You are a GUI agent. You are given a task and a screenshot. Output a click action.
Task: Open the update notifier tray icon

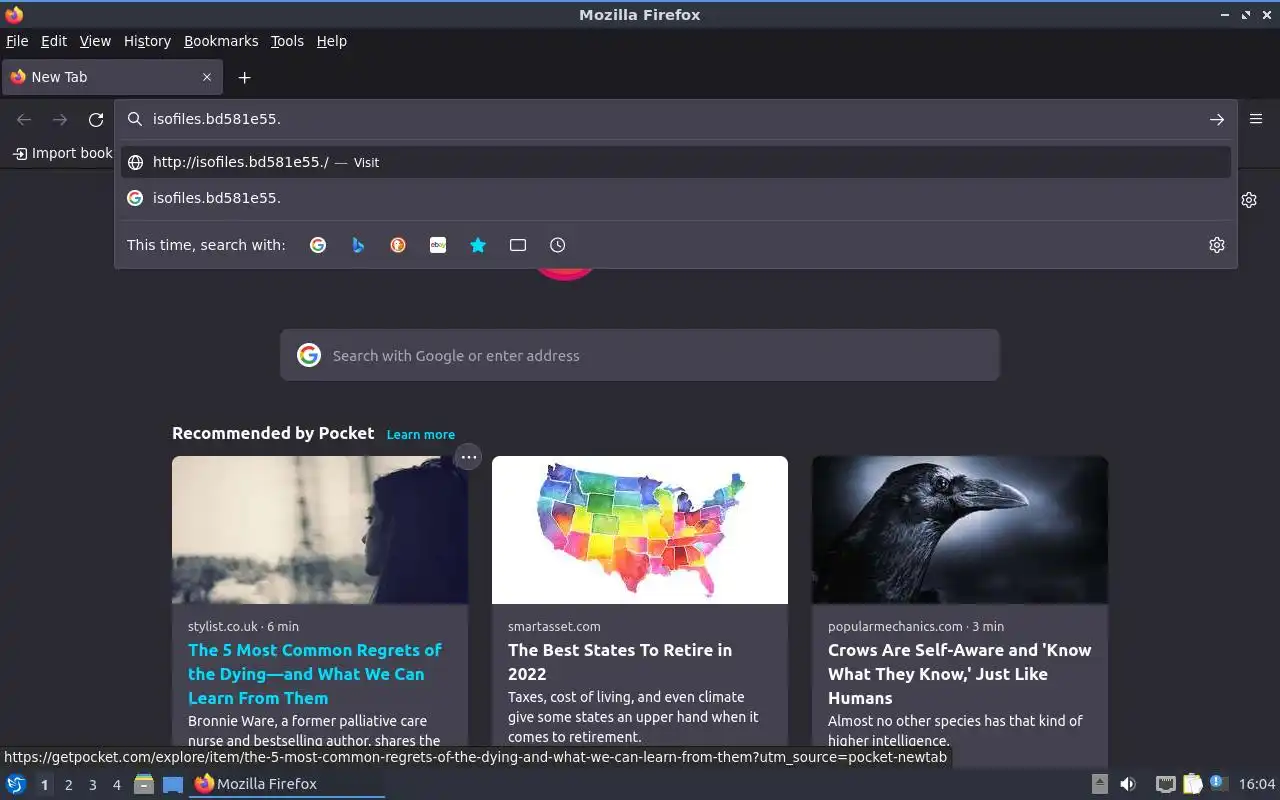click(x=1217, y=783)
